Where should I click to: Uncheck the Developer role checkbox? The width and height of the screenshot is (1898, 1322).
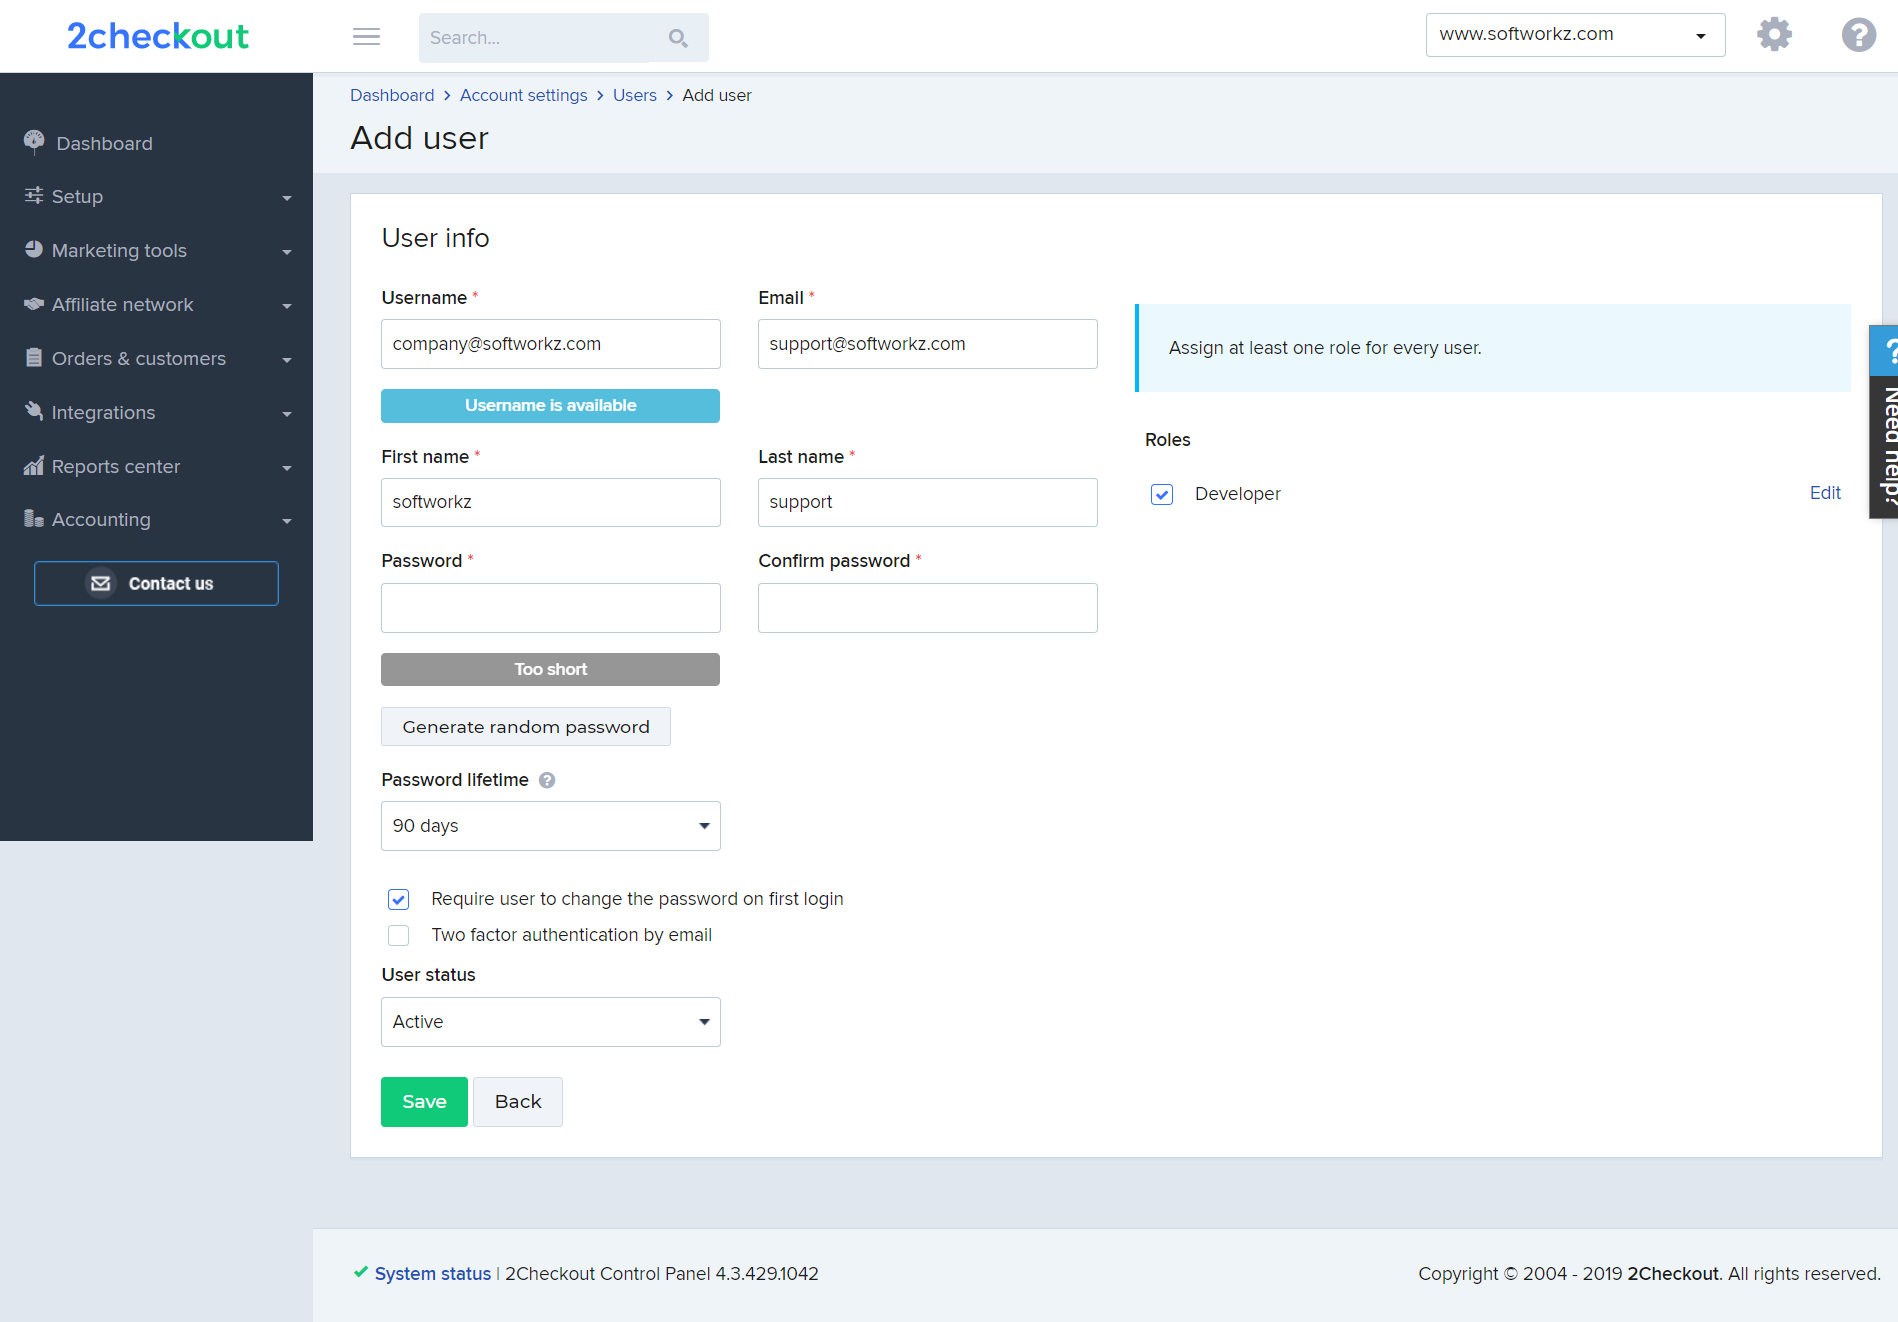pos(1161,494)
